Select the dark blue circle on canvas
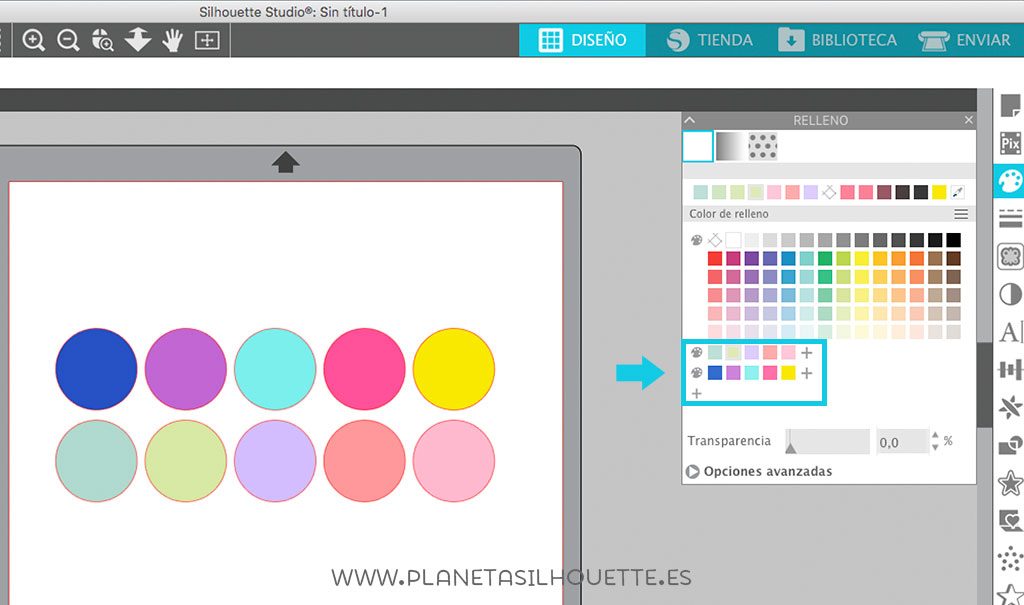Viewport: 1024px width, 605px height. coord(96,369)
